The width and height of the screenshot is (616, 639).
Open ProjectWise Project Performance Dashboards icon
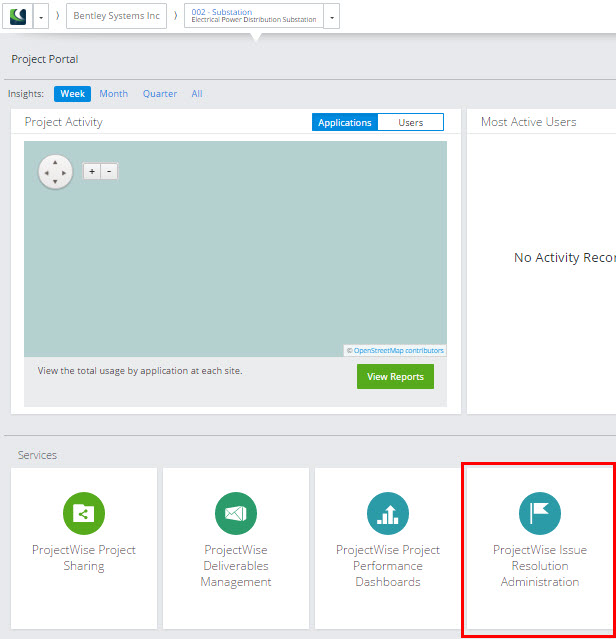pyautogui.click(x=388, y=513)
